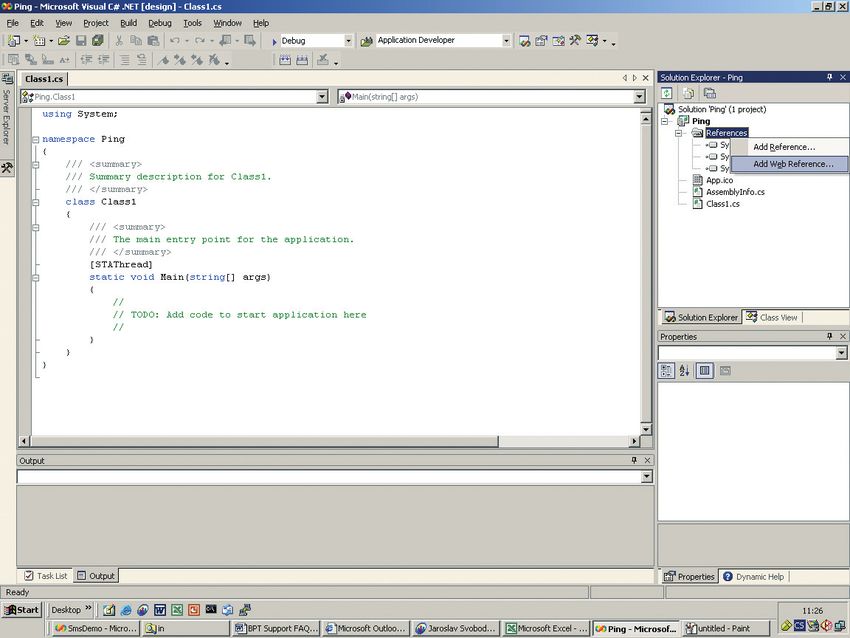The width and height of the screenshot is (850, 638).
Task: Save Class1.cs with the floppy disk icon
Action: 81,41
